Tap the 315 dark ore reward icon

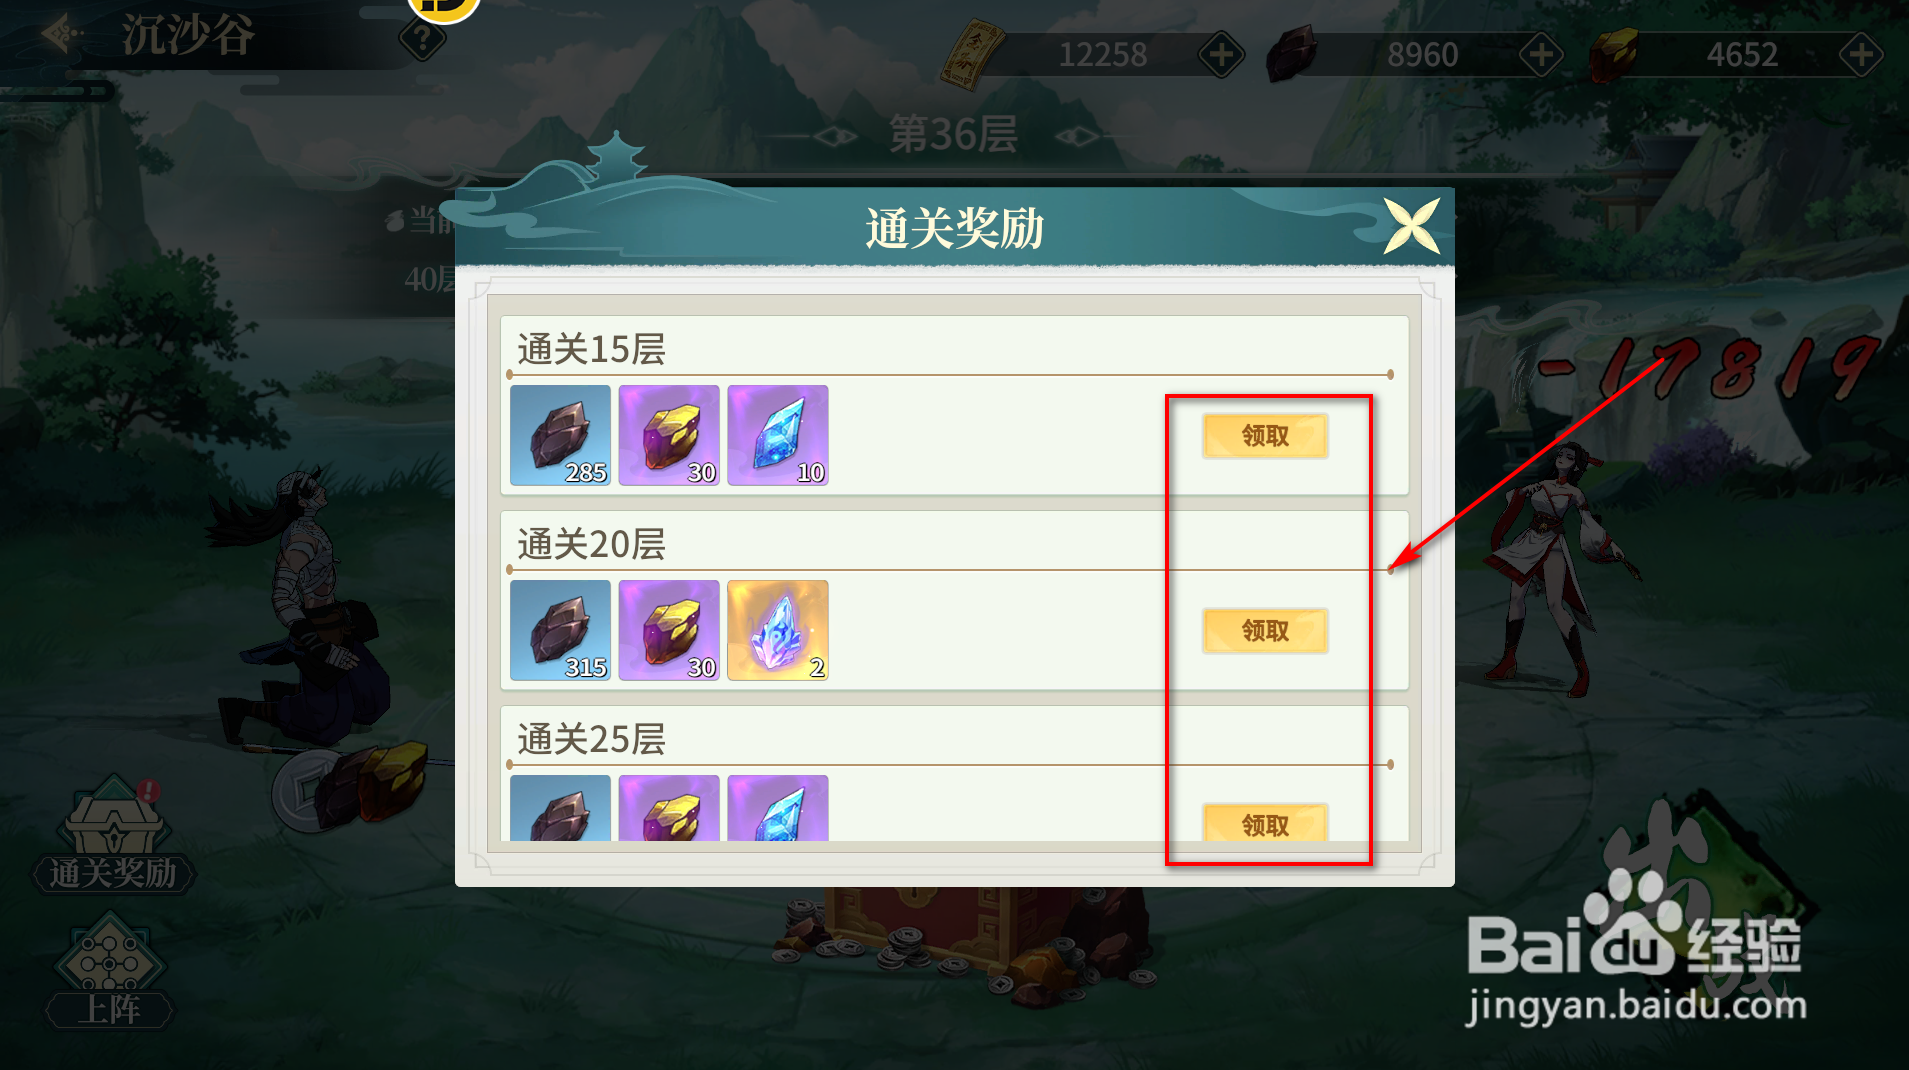pyautogui.click(x=560, y=631)
